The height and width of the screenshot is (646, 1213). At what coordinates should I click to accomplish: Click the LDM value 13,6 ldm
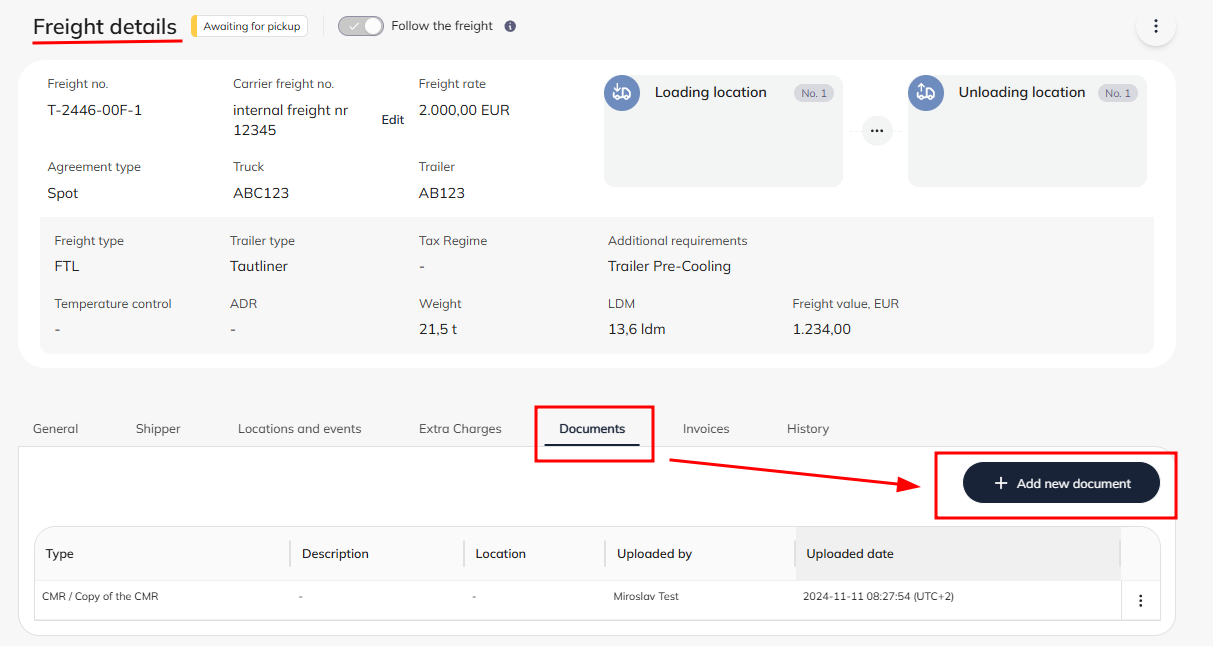point(637,329)
